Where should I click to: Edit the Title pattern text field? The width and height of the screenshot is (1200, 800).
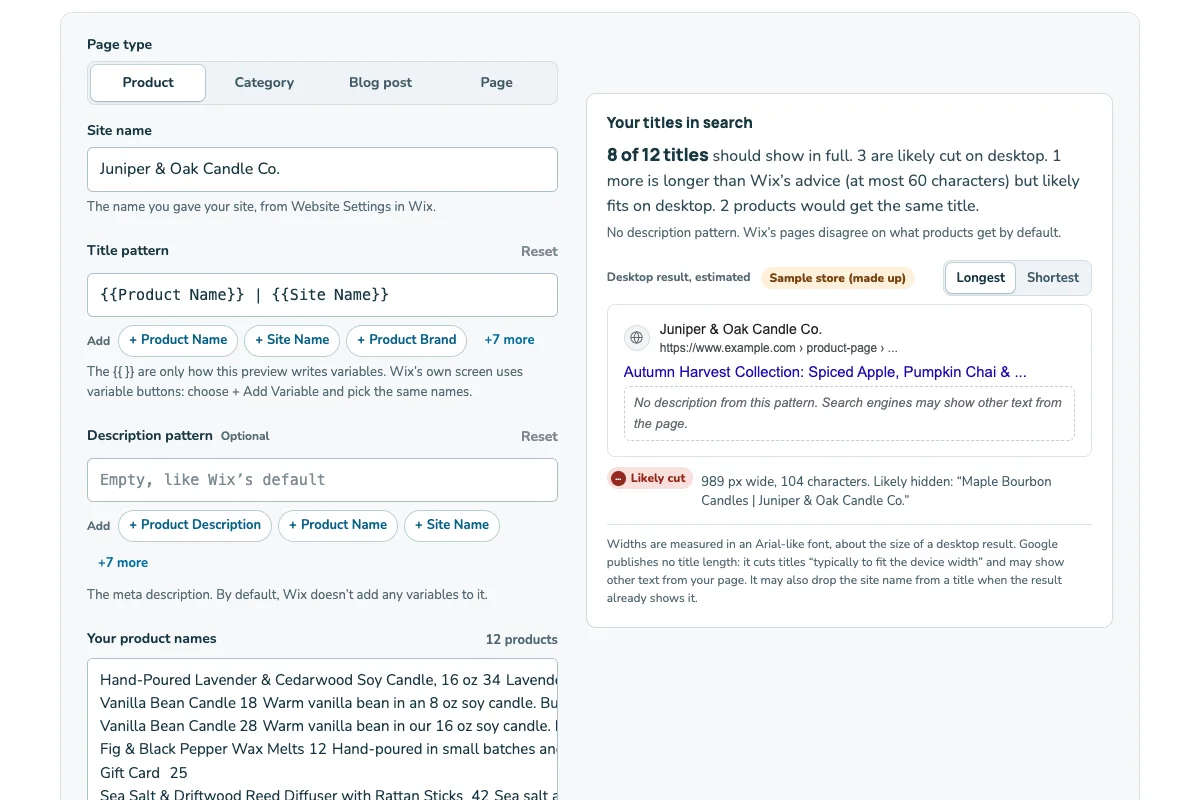pos(322,295)
